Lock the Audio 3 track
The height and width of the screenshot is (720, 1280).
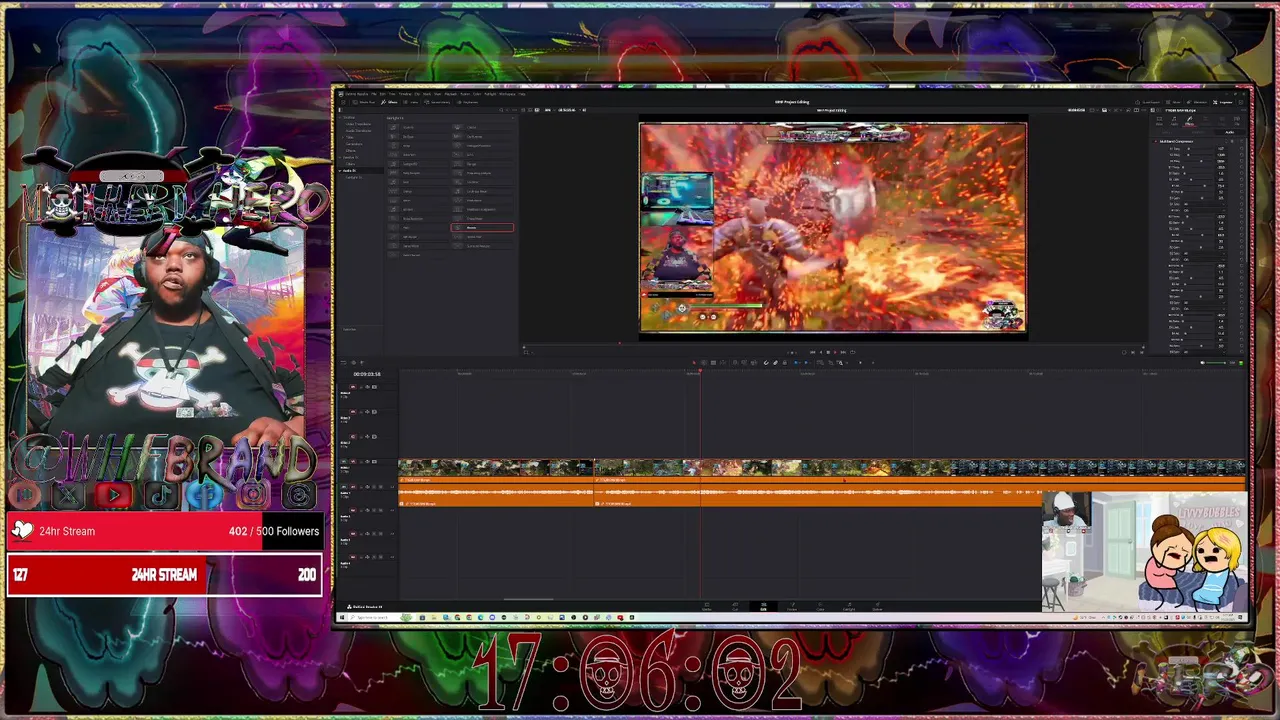(x=361, y=533)
